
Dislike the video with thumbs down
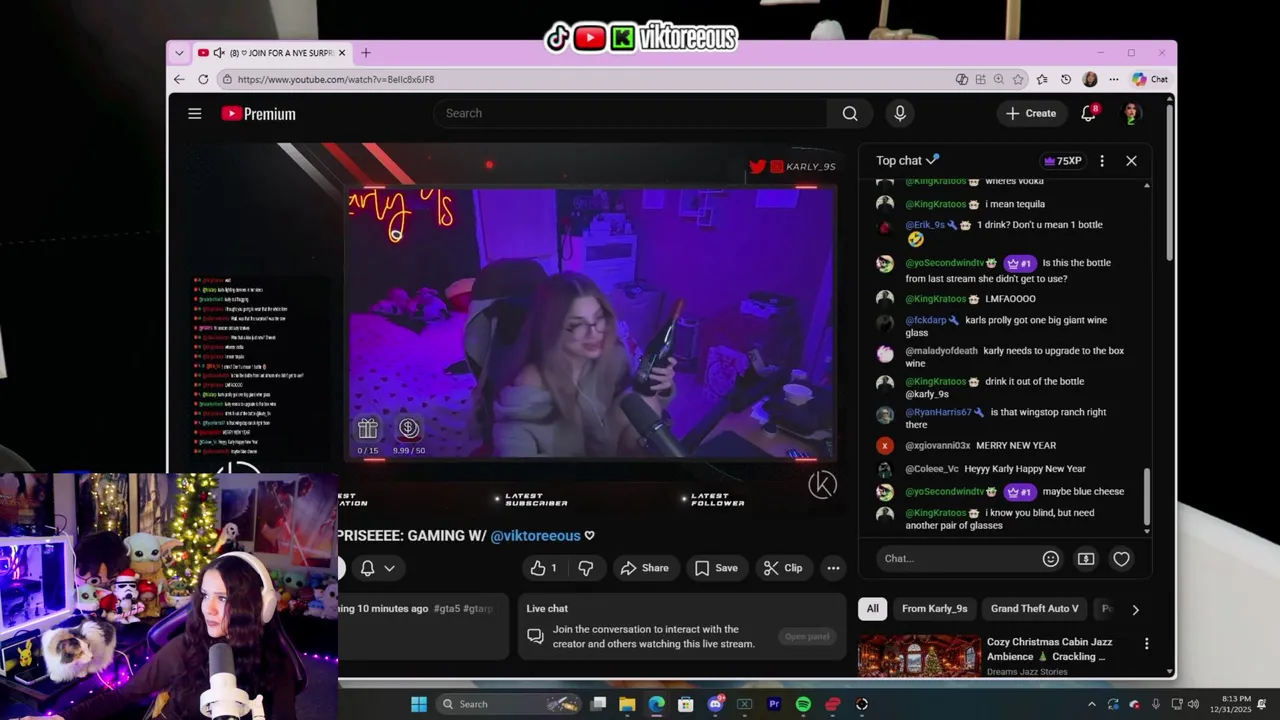[x=586, y=568]
